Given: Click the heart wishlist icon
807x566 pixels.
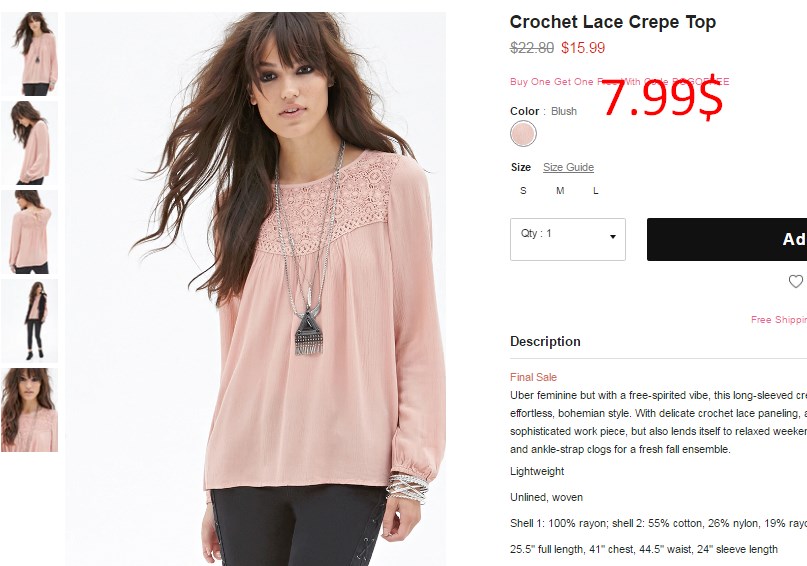Looking at the screenshot, I should click(796, 281).
